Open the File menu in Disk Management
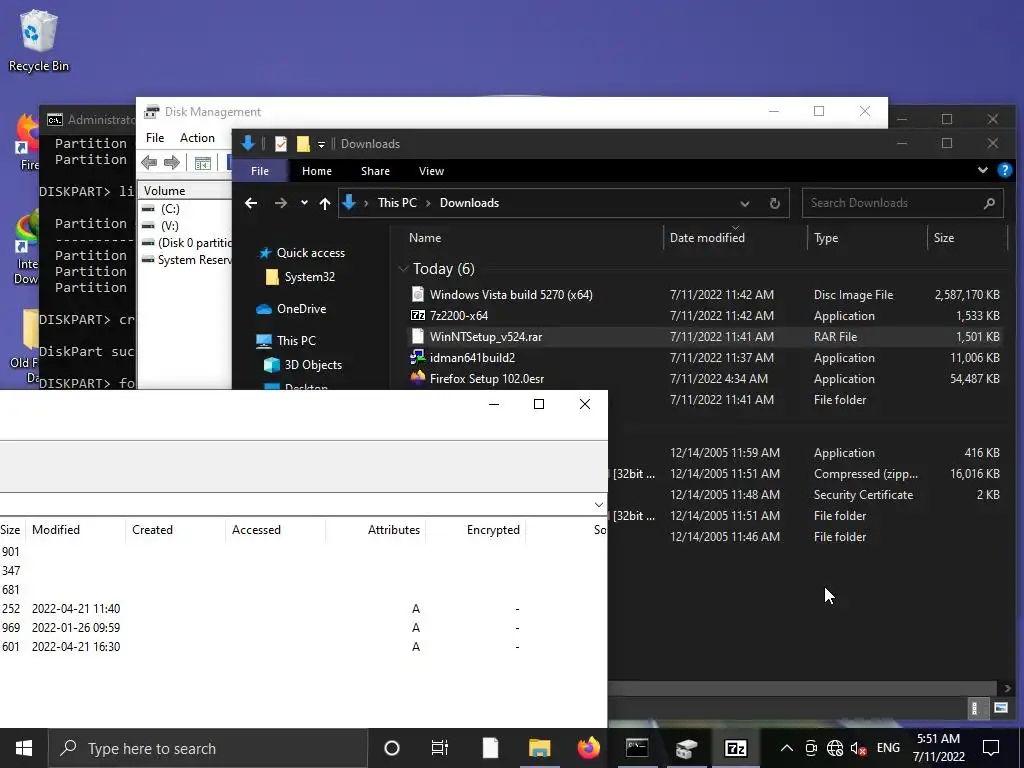The height and width of the screenshot is (768, 1024). pos(155,138)
